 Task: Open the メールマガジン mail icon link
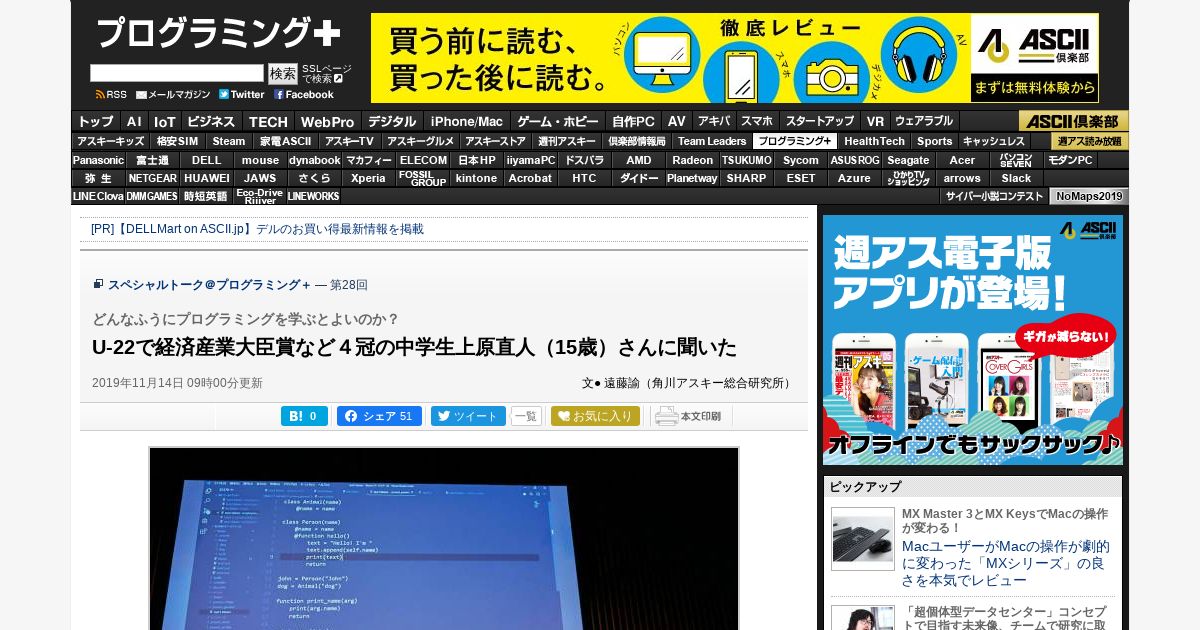coord(173,95)
